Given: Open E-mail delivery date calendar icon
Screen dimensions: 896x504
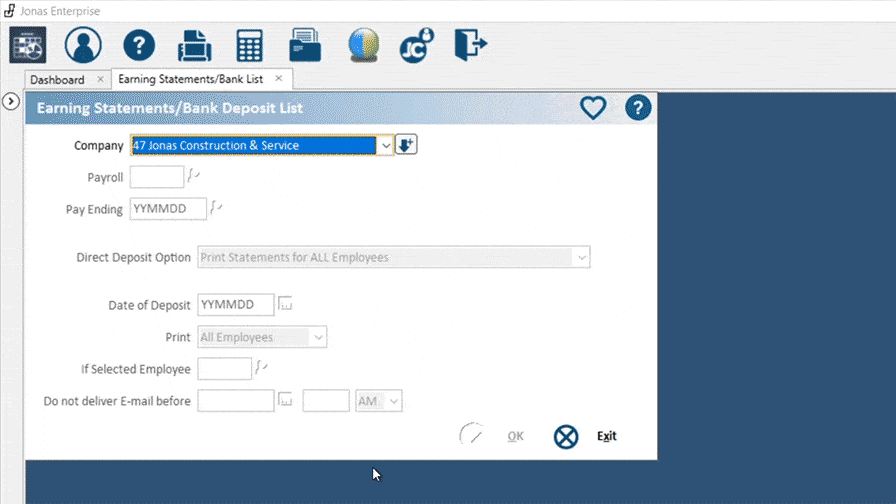Looking at the screenshot, I should tap(285, 399).
